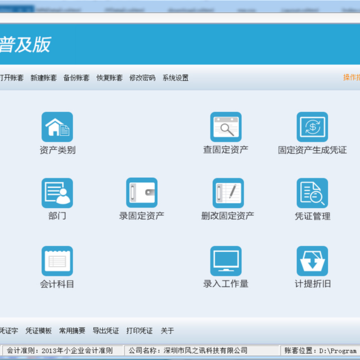Click the 会计科目 text label
This screenshot has height=360, width=360.
pyautogui.click(x=57, y=284)
